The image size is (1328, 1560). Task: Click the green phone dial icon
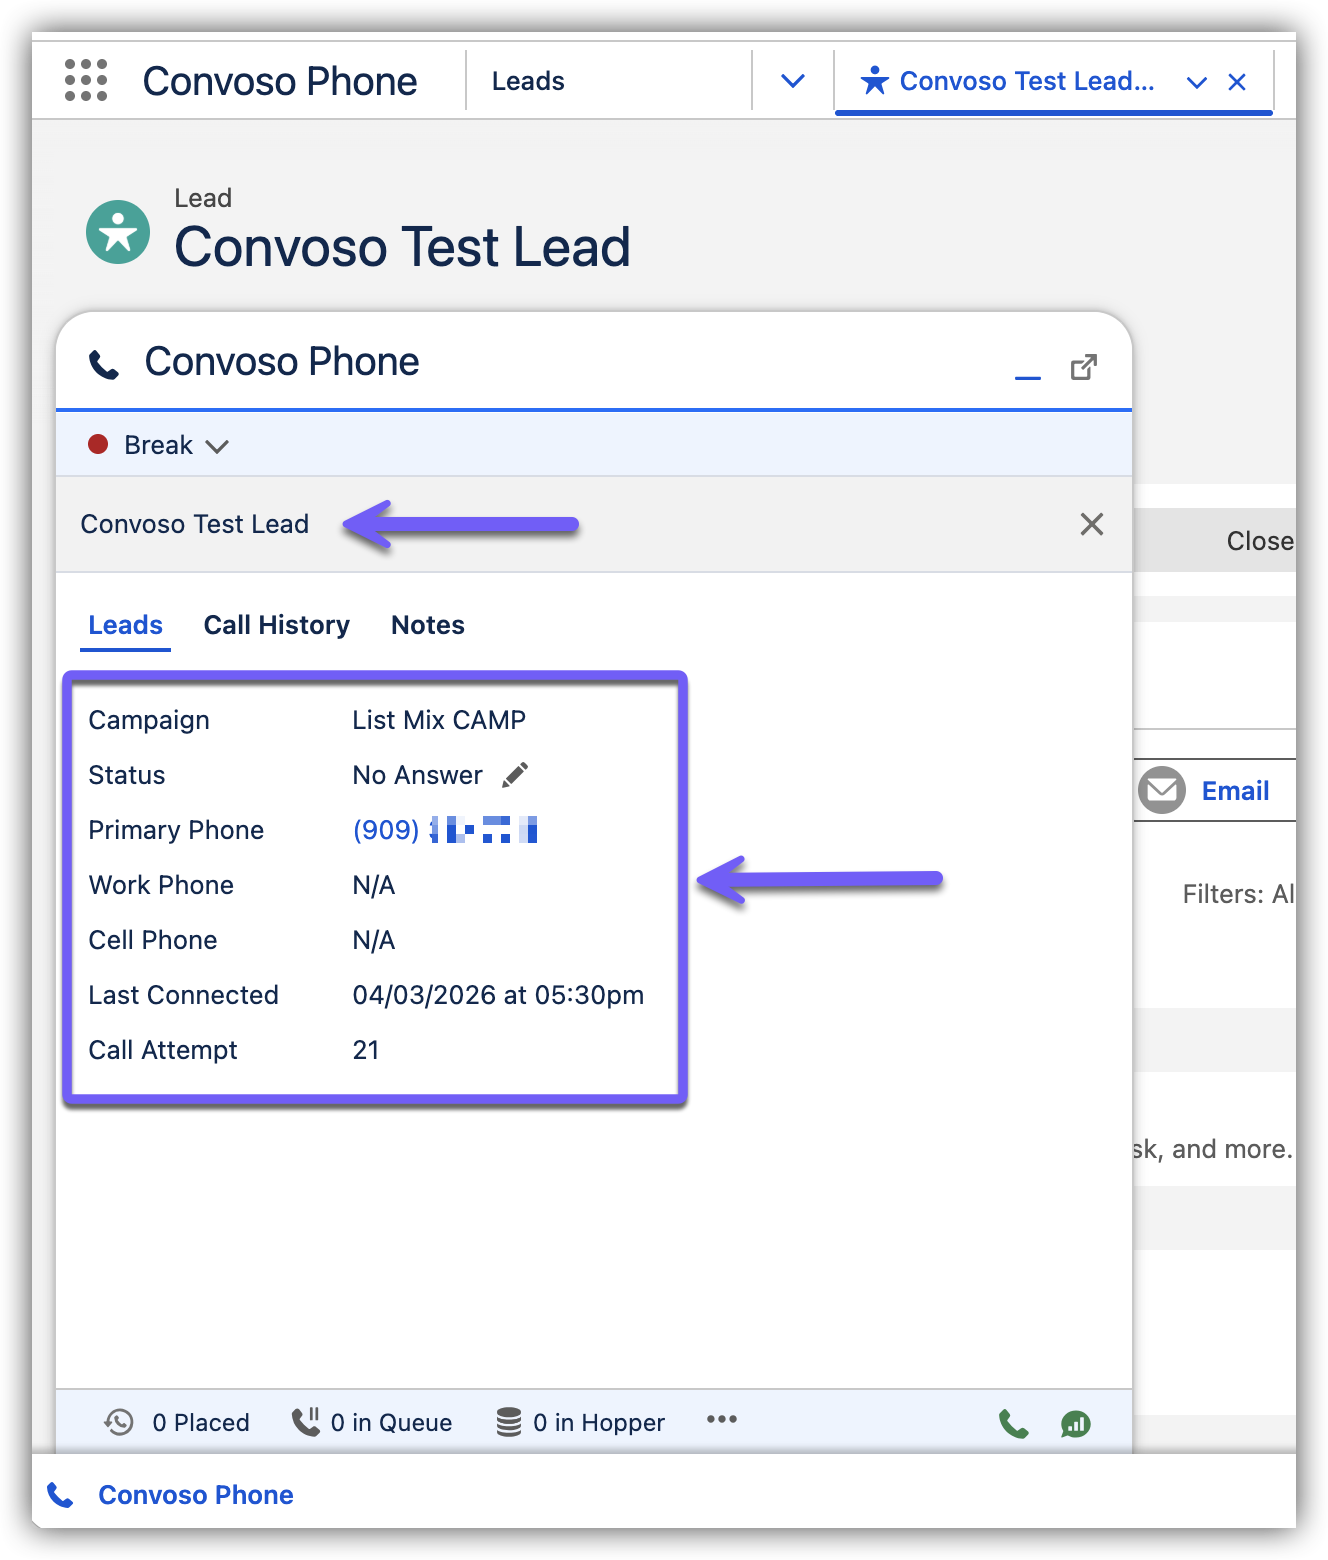(1013, 1423)
